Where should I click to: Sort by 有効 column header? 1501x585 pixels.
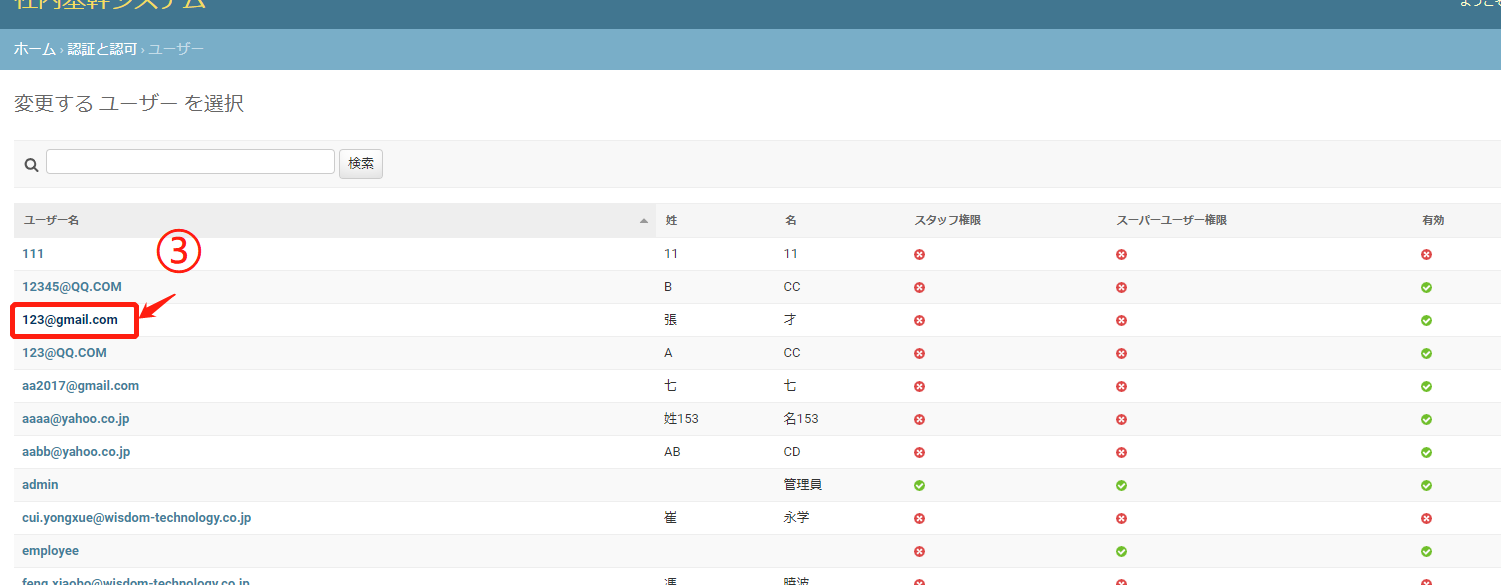tap(1433, 220)
